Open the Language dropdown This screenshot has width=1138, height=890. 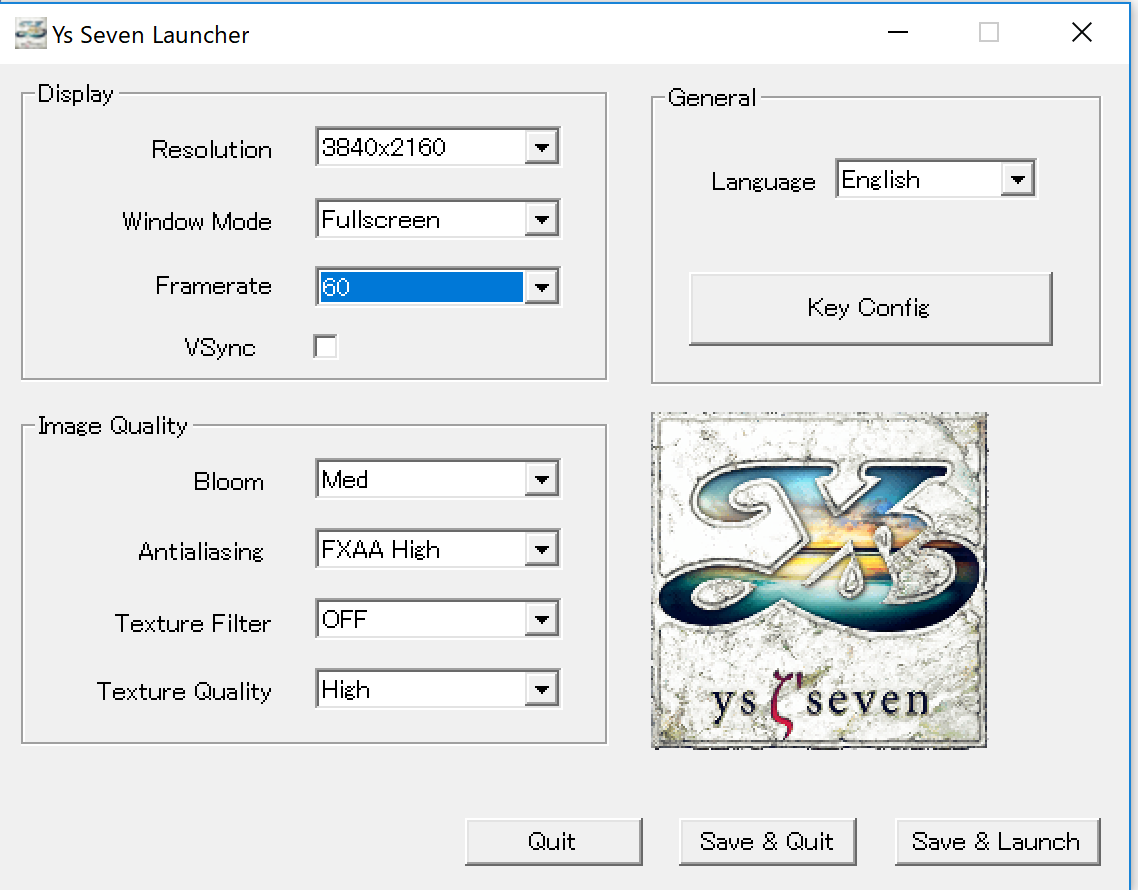pos(936,179)
